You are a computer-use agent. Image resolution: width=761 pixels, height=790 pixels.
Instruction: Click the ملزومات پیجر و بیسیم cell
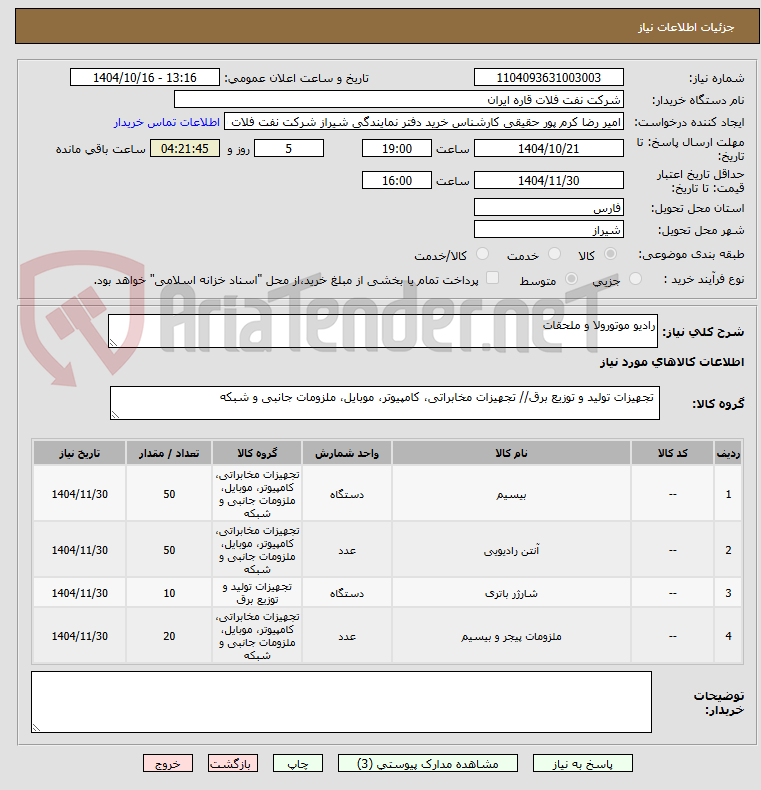(511, 636)
